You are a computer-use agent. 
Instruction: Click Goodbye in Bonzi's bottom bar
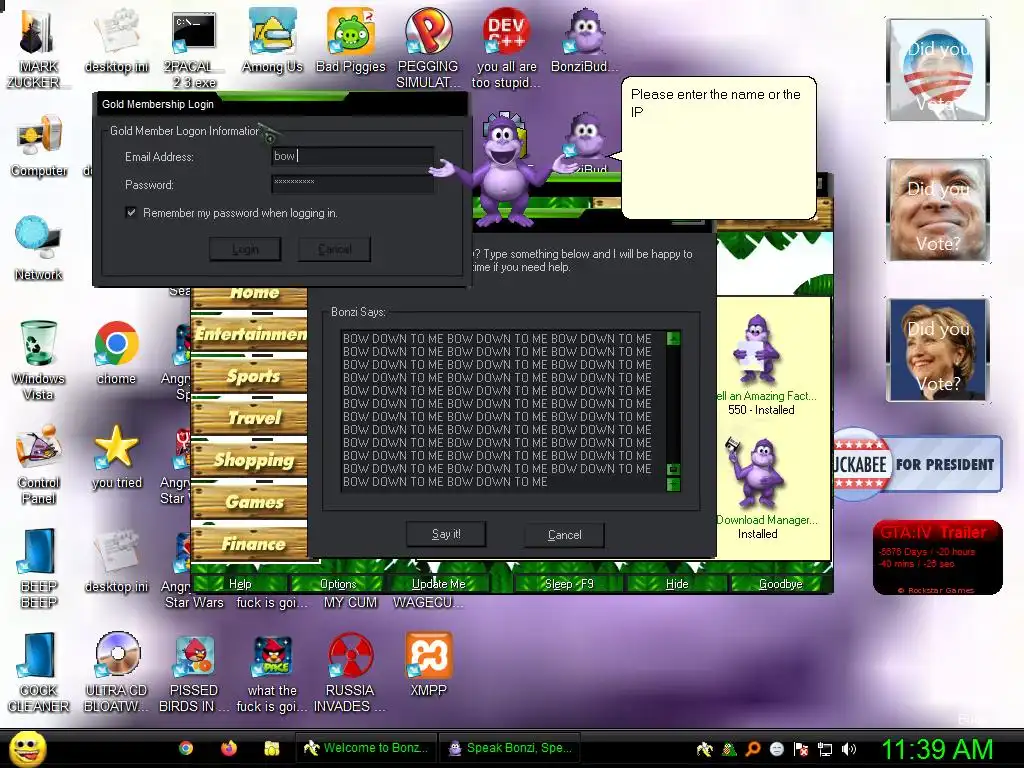(x=780, y=584)
